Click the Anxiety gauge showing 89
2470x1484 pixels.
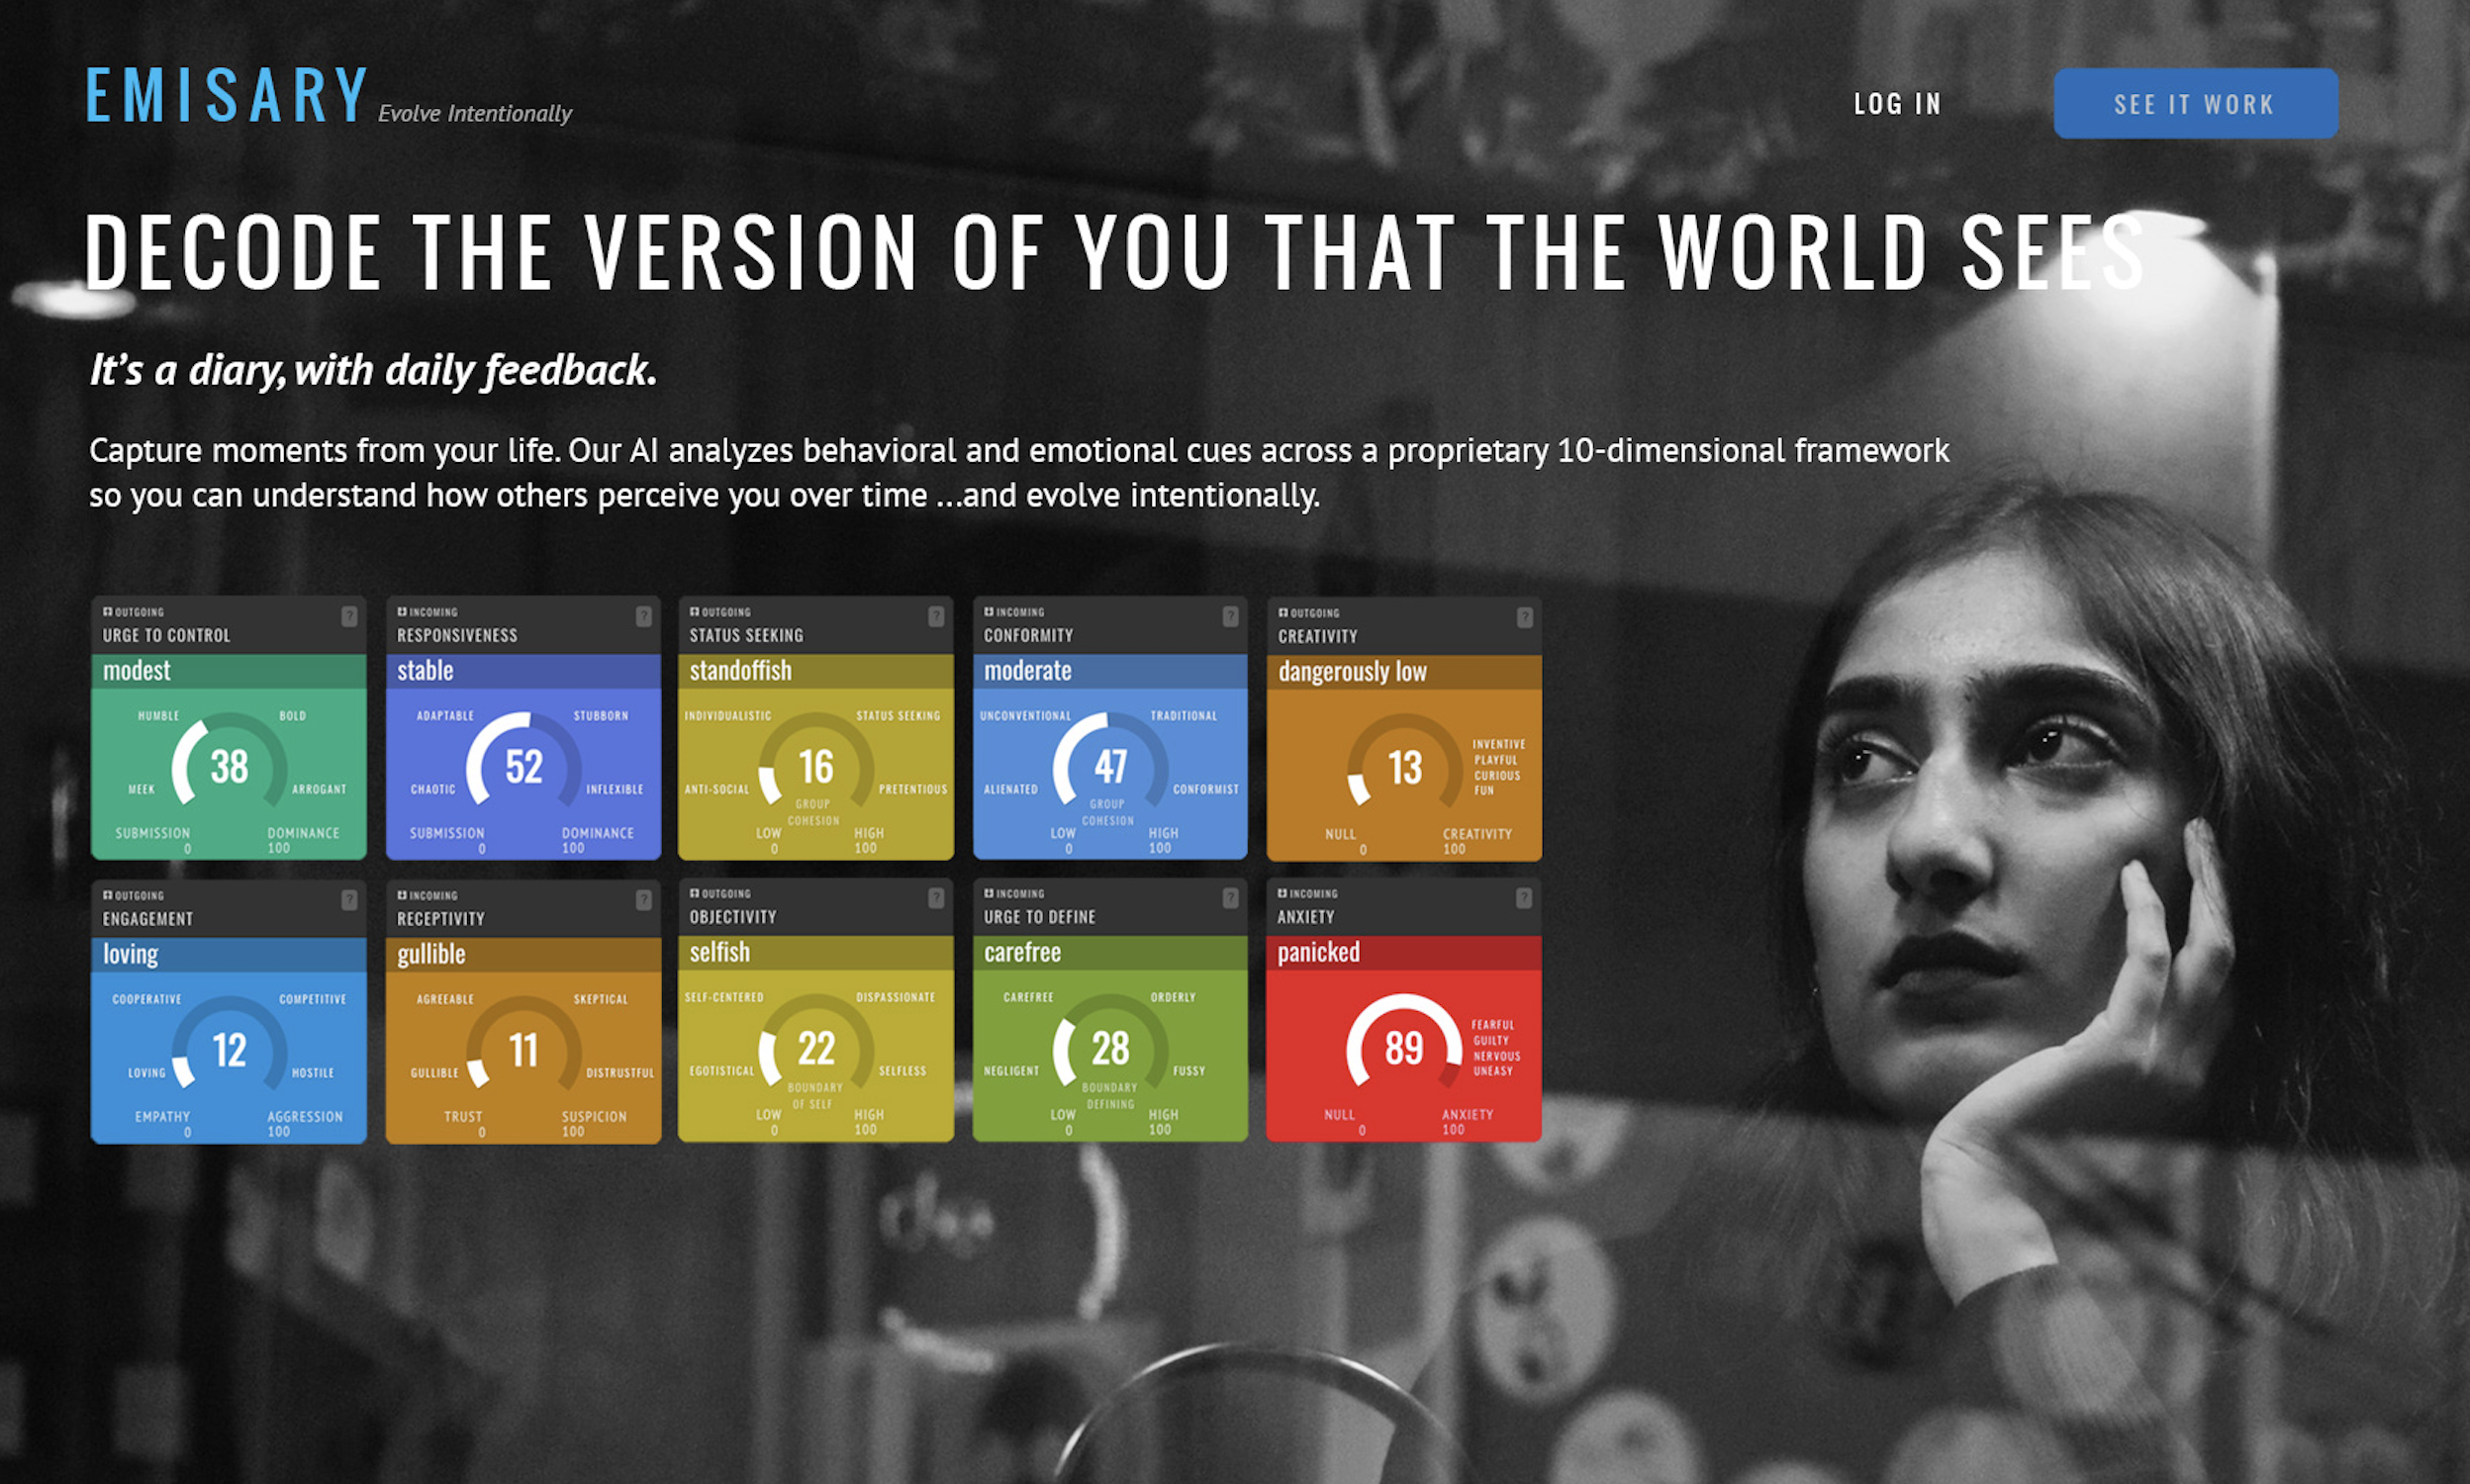pos(1403,1047)
